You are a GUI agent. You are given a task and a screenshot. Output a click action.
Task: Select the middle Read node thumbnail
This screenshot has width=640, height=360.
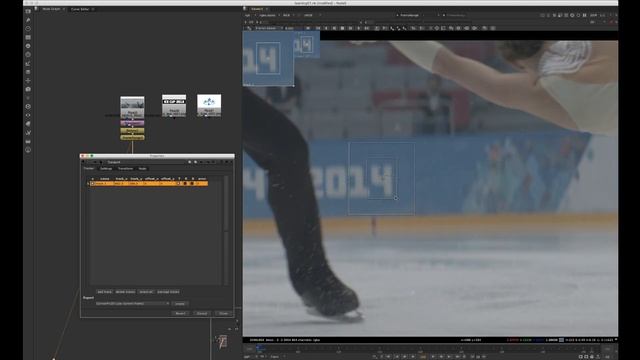coord(174,105)
